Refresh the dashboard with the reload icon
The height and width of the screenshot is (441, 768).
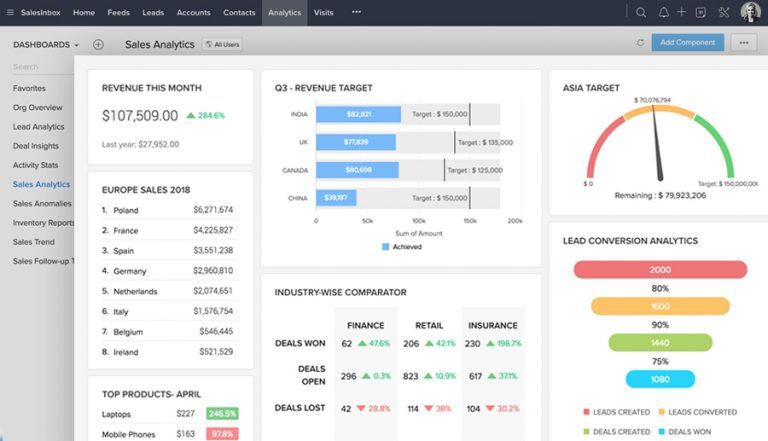pos(640,43)
